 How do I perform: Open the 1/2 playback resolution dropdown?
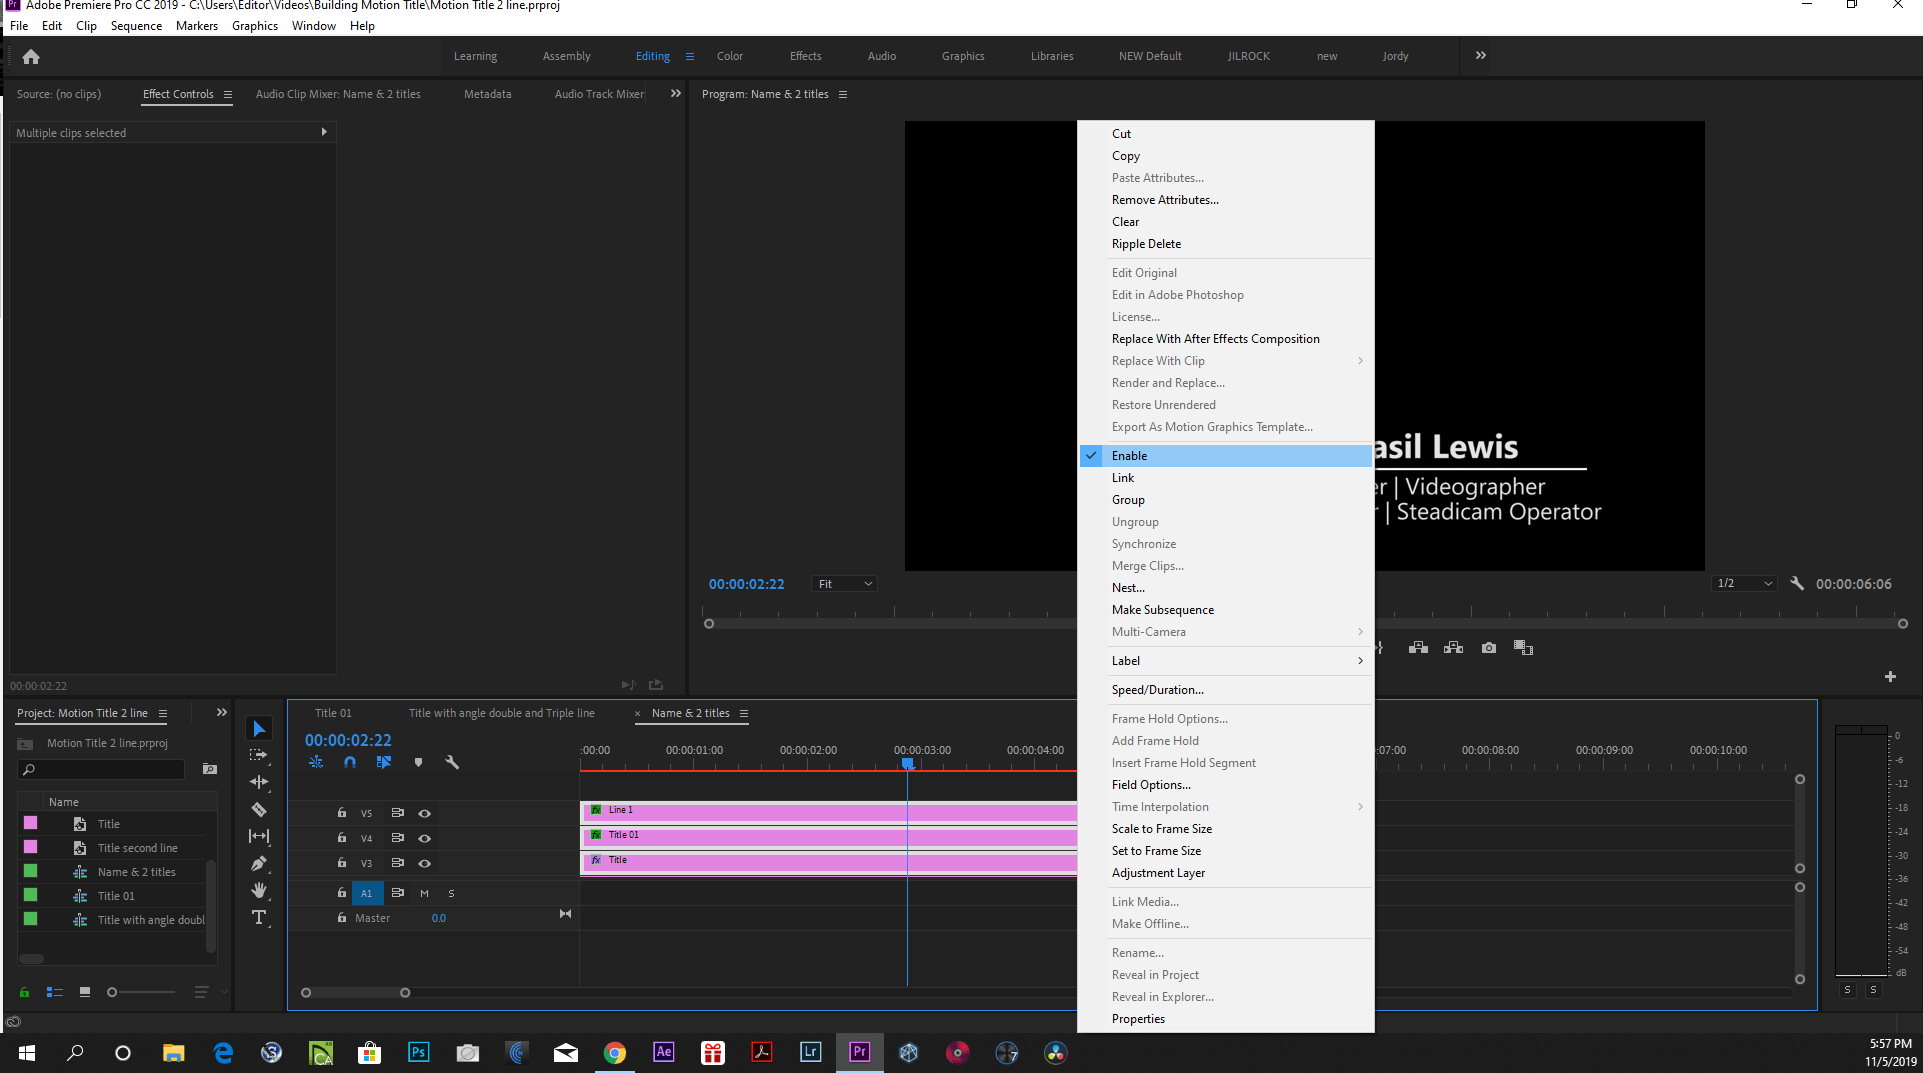click(1743, 583)
